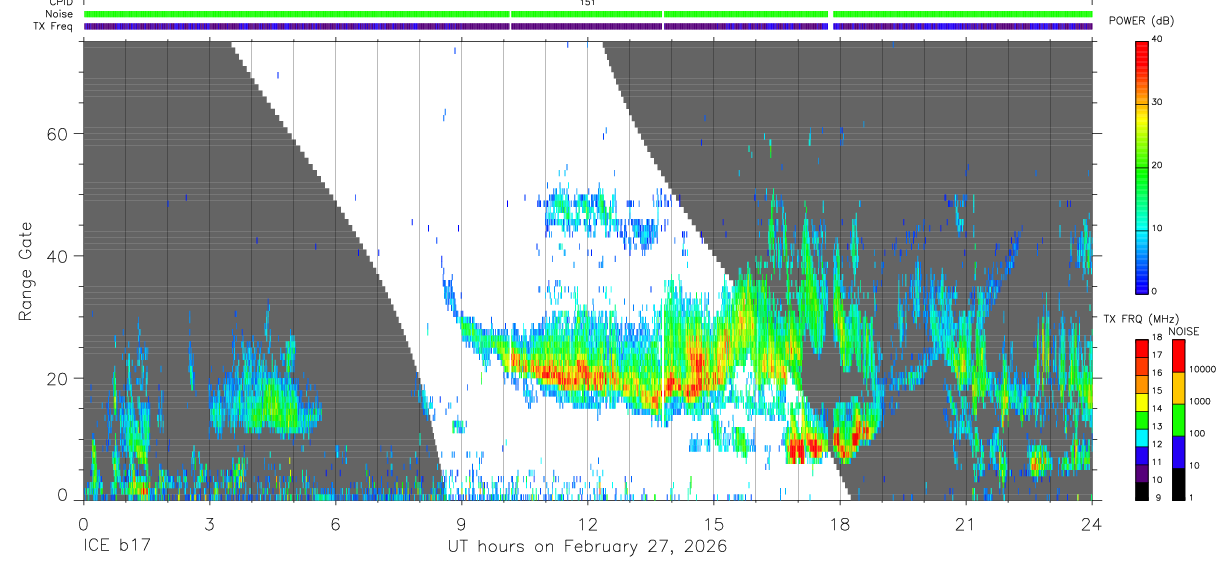The height and width of the screenshot is (567, 1228).
Task: Click '14' on TX FRQ legend scale
Action: coord(1158,409)
